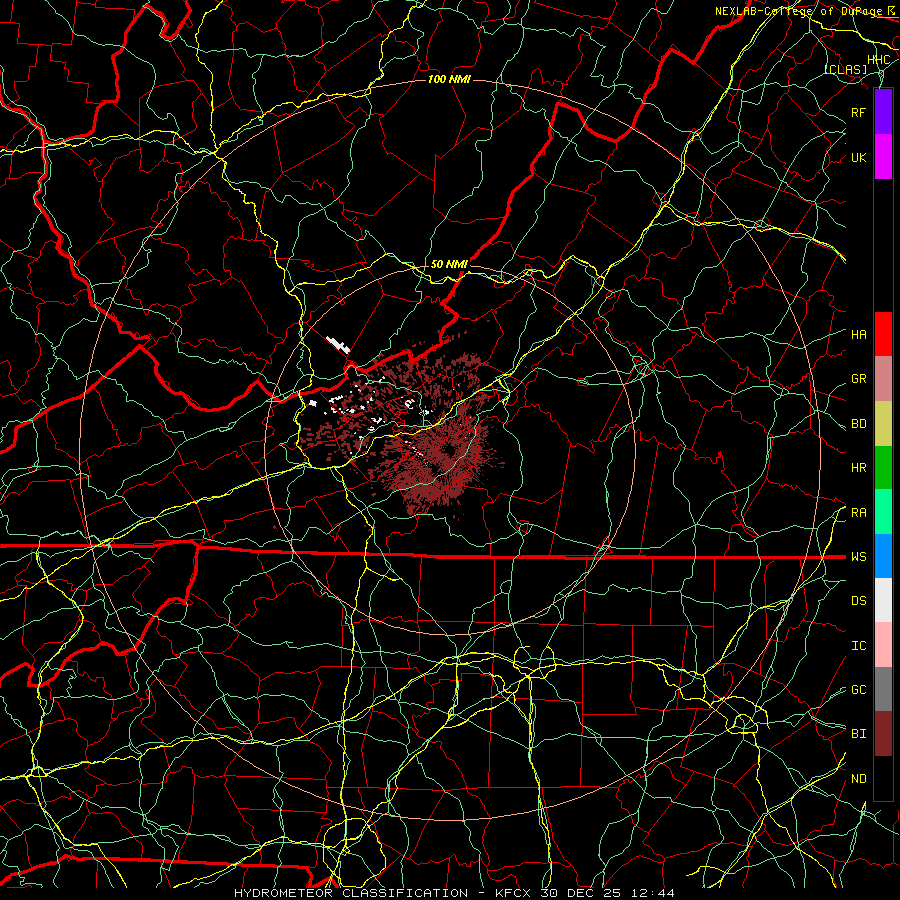This screenshot has width=900, height=900.
Task: Click the RA light green legend swatch
Action: [883, 512]
